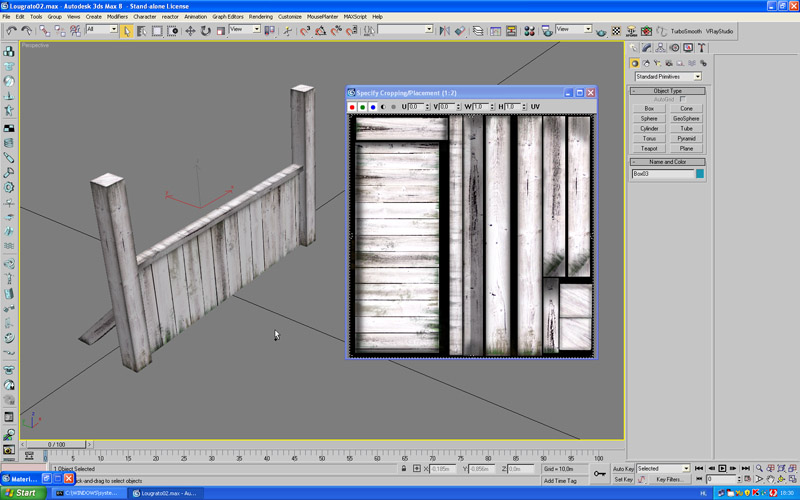The image size is (800, 500).
Task: Click the Play Animation button
Action: (722, 468)
